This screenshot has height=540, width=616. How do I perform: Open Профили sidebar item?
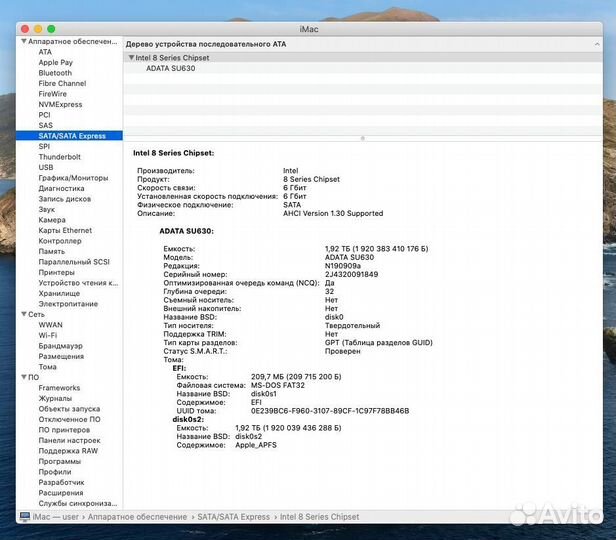(x=55, y=472)
